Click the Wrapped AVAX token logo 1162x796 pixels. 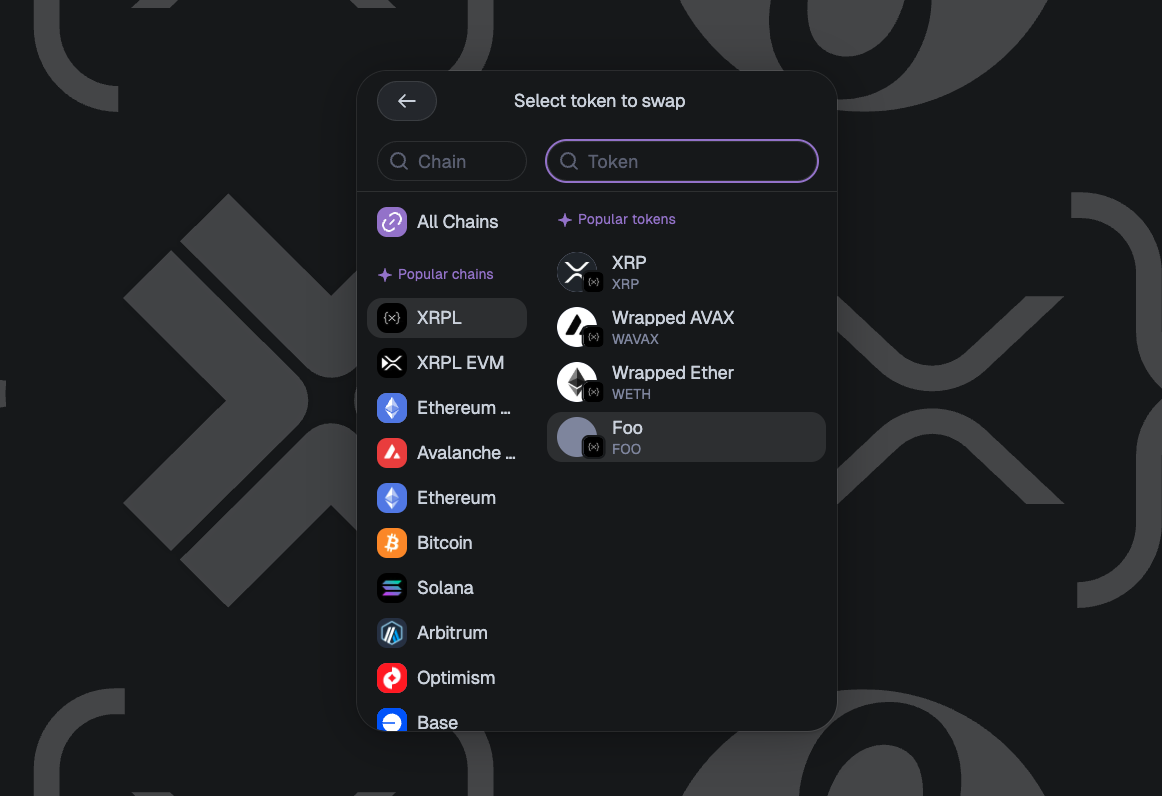pos(577,327)
